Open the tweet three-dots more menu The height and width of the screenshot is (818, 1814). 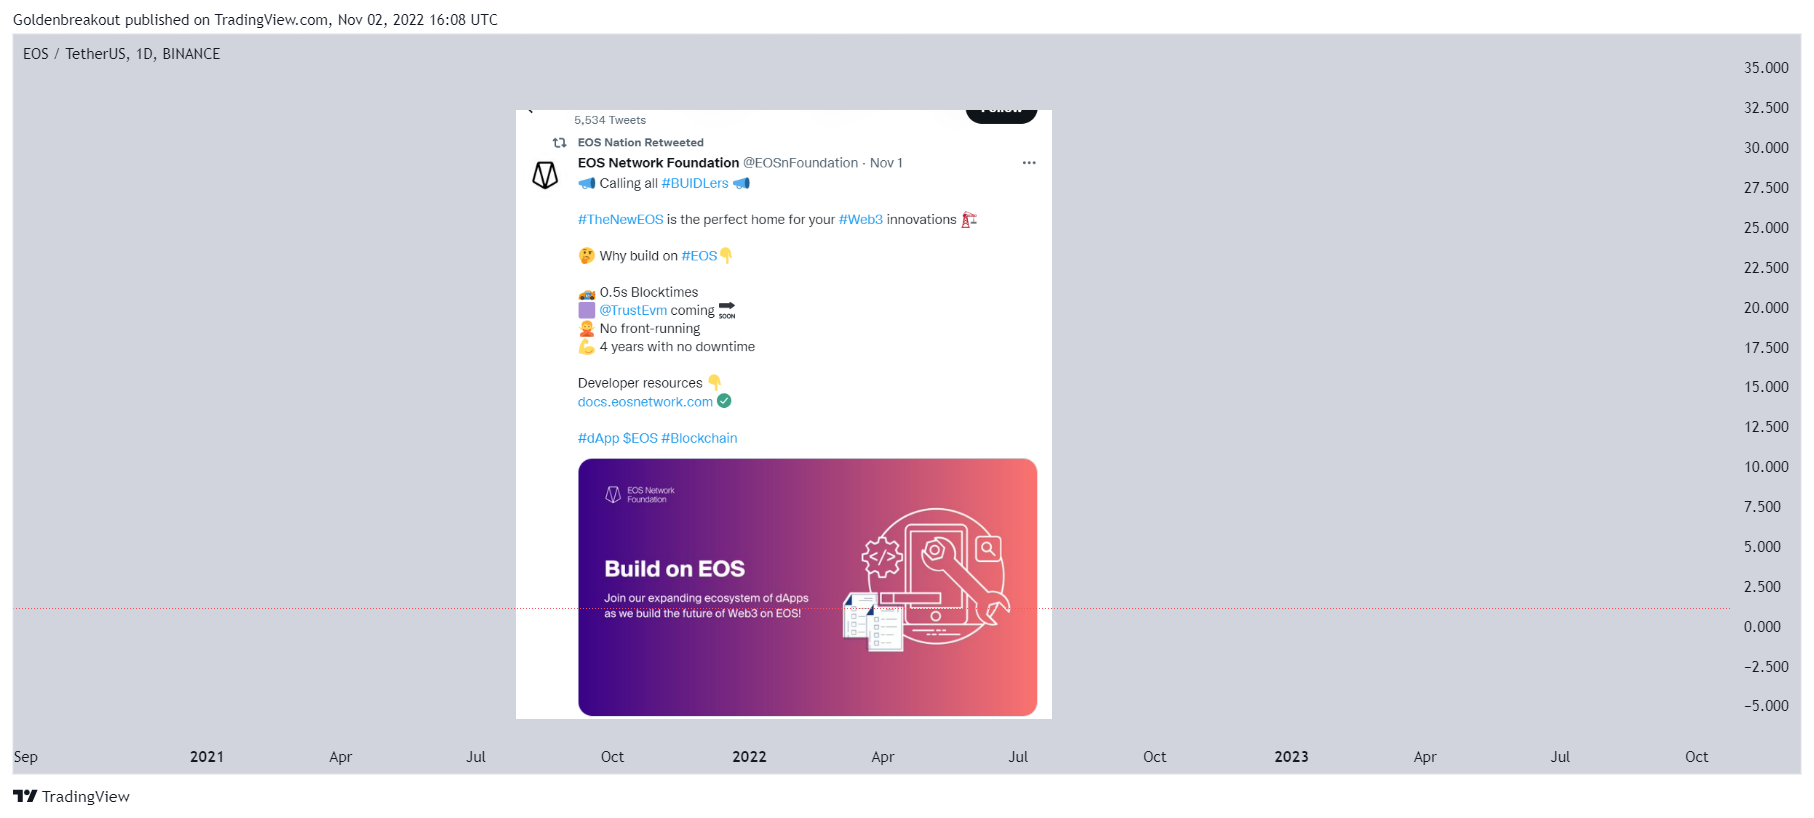[1029, 163]
